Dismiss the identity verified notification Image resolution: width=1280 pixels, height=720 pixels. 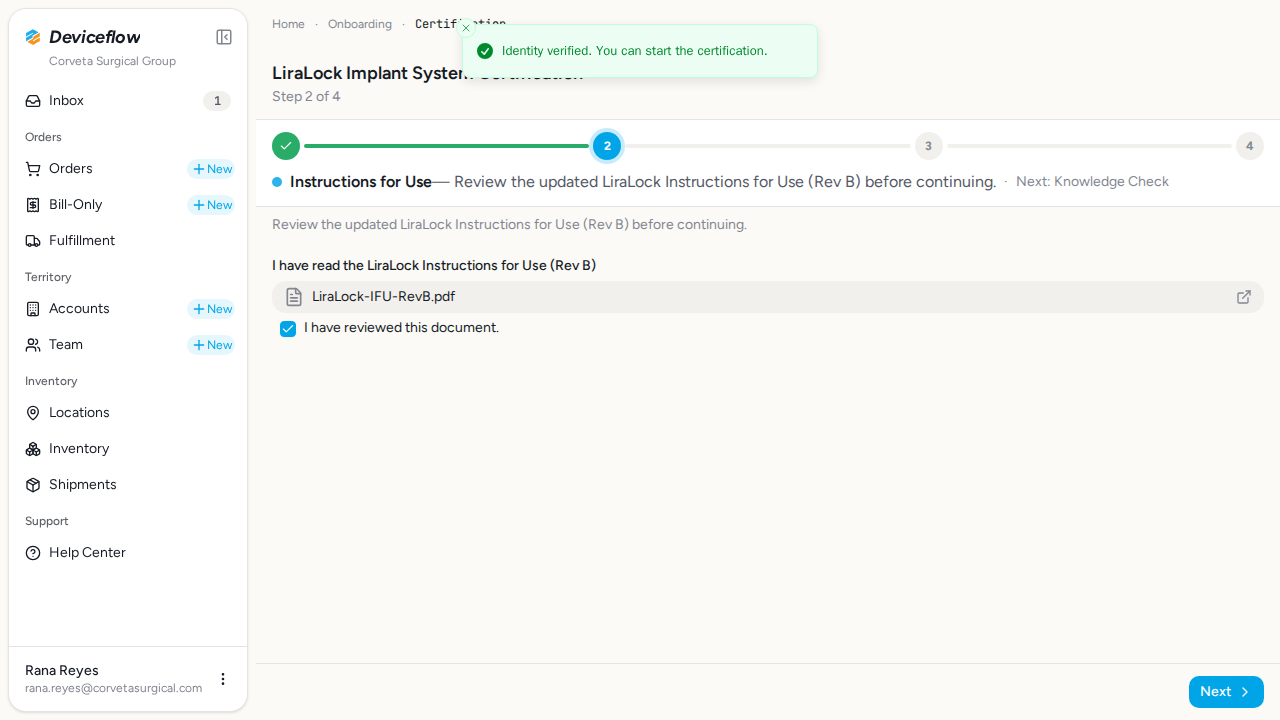tap(466, 28)
